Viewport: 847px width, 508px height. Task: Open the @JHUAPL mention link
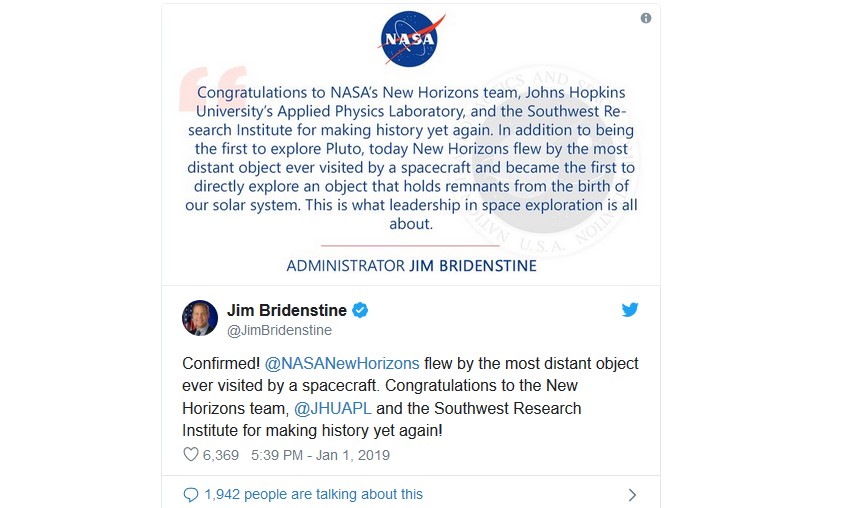[x=328, y=408]
